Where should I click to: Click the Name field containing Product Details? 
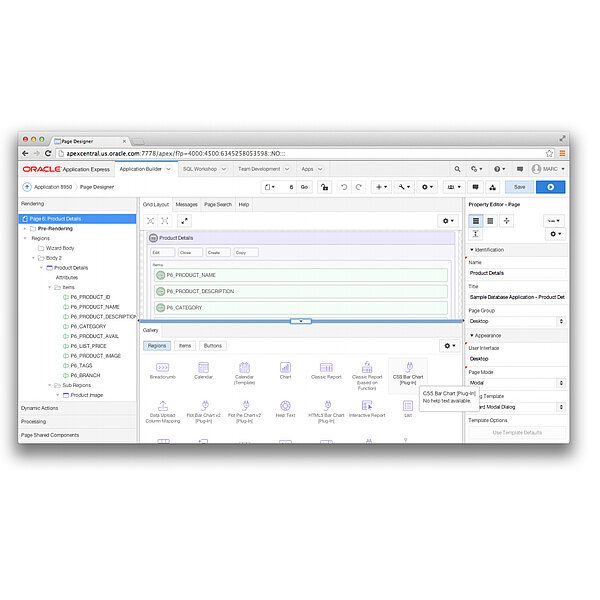516,272
